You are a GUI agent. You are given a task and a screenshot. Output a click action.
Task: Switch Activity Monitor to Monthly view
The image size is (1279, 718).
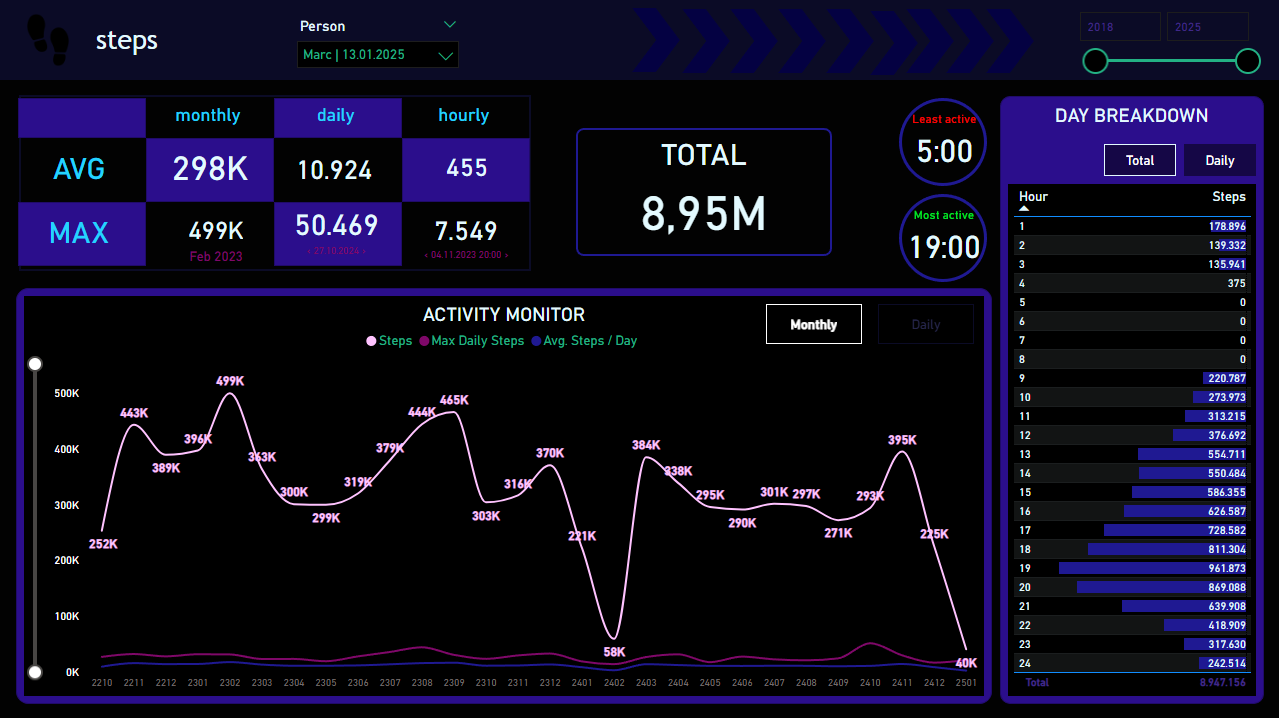coord(813,324)
